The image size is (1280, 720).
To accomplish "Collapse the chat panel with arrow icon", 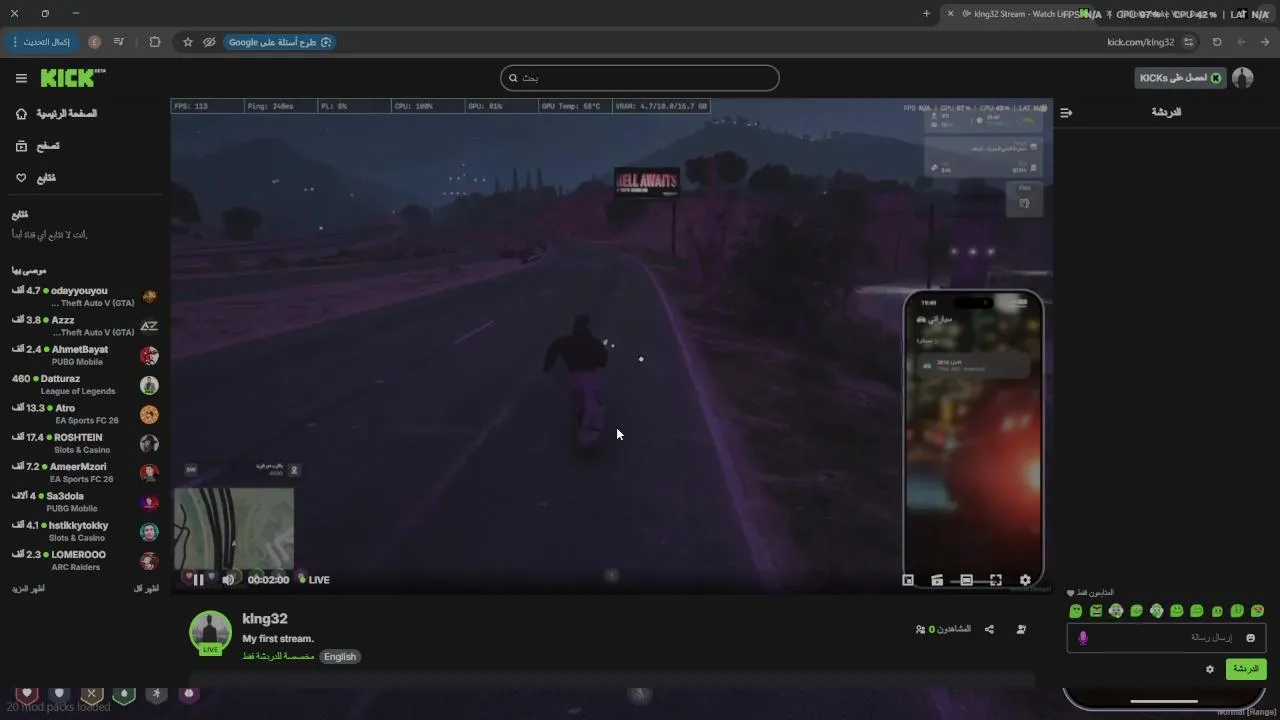I will point(1066,113).
